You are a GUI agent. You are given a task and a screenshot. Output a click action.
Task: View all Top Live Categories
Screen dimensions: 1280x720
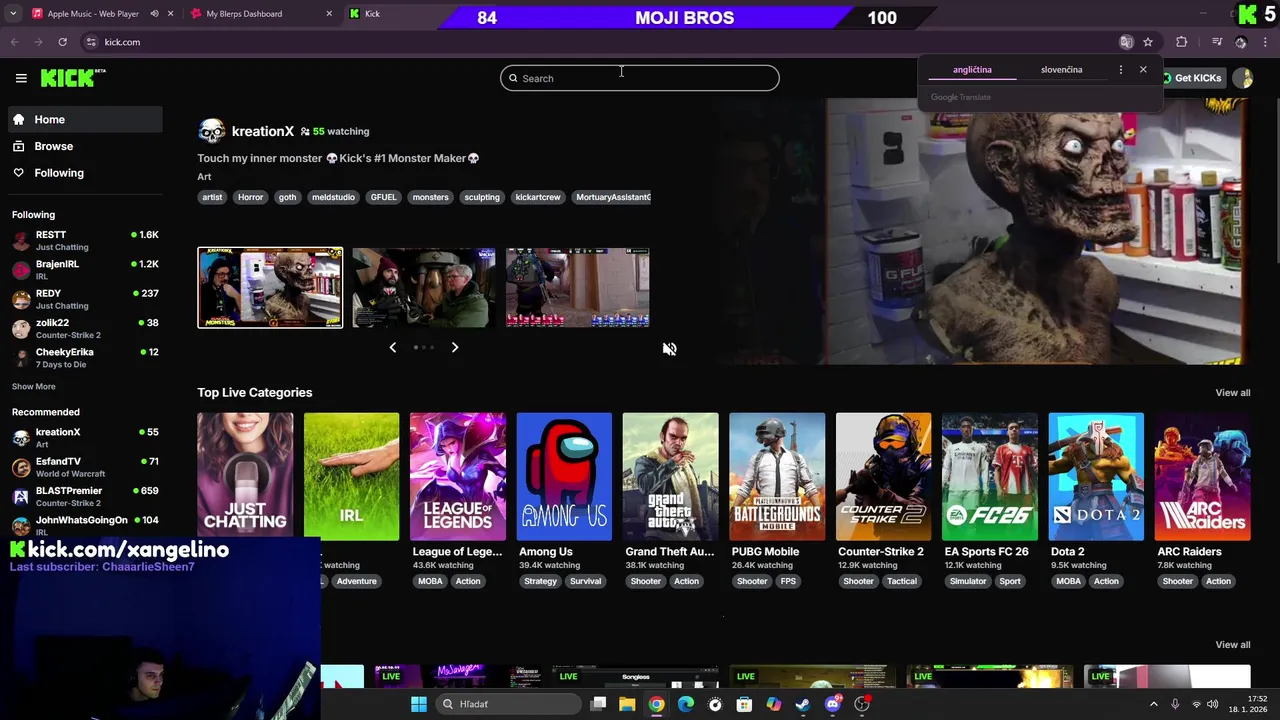pos(1232,393)
